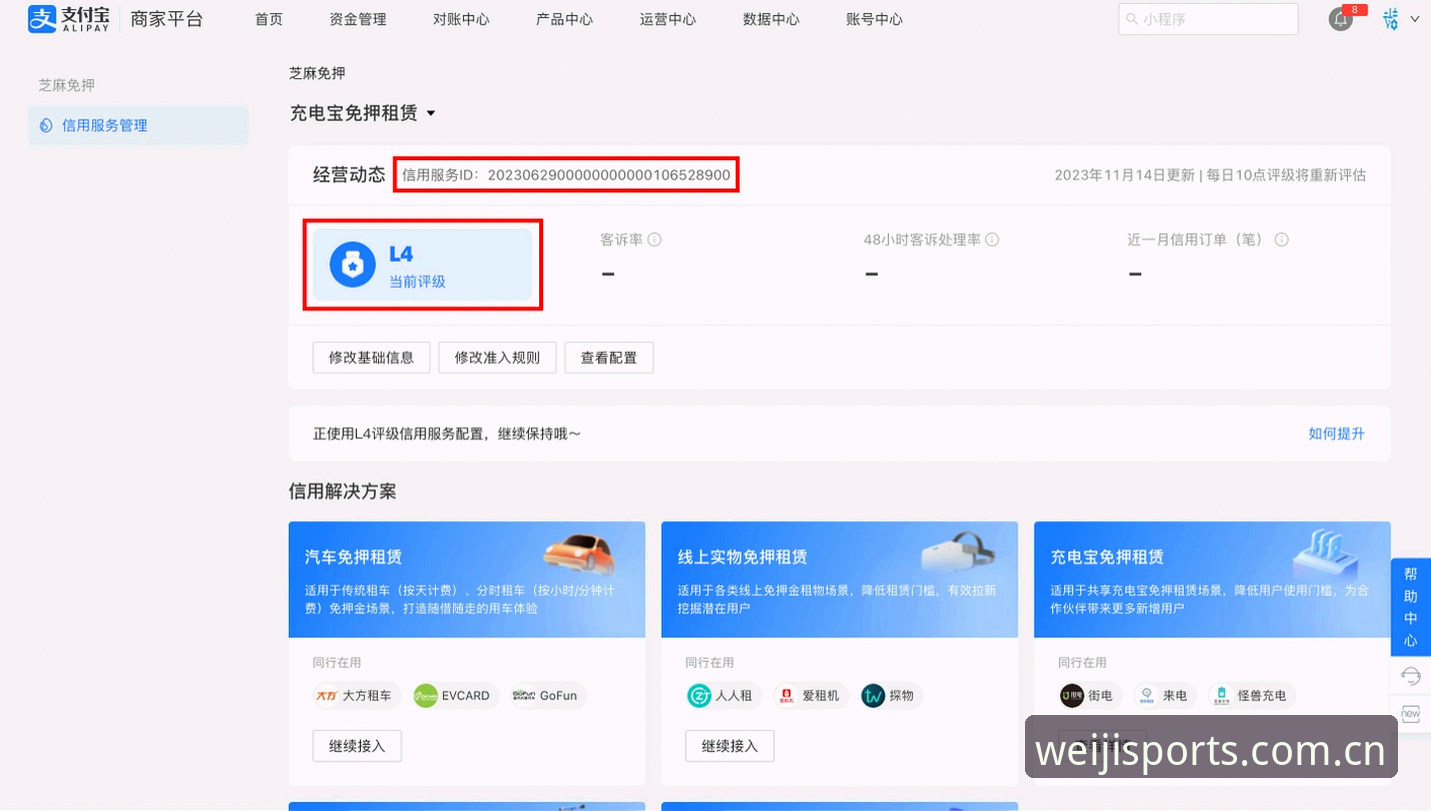The image size is (1431, 811).
Task: Click the 探物 logo icon
Action: [x=873, y=695]
